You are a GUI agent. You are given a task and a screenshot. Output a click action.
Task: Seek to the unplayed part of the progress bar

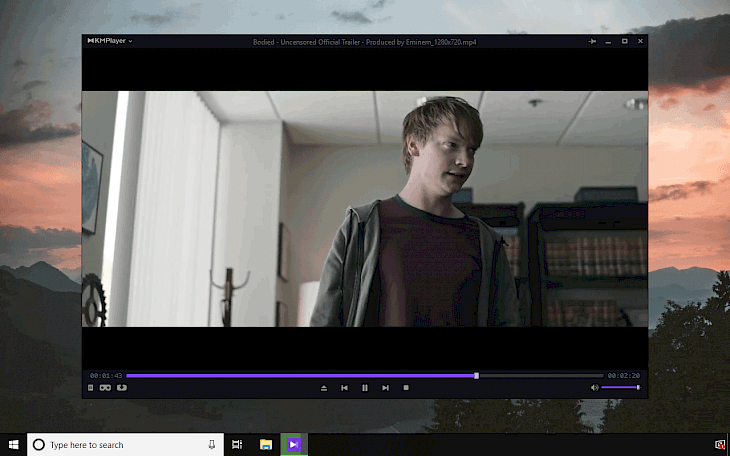[x=541, y=375]
